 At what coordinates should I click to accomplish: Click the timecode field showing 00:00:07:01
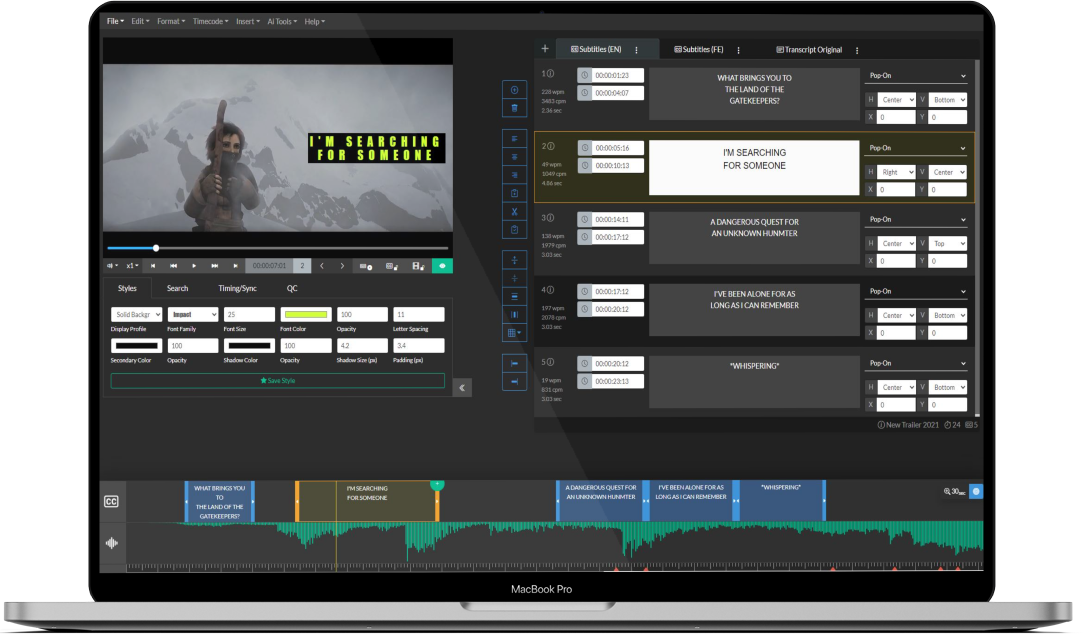[x=270, y=266]
